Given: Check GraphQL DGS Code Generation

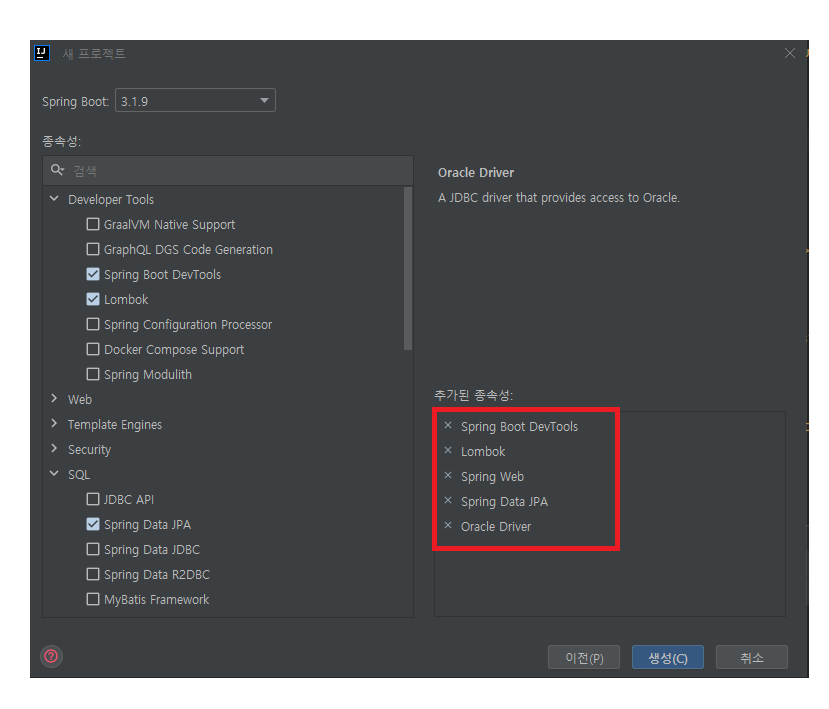Looking at the screenshot, I should (93, 249).
